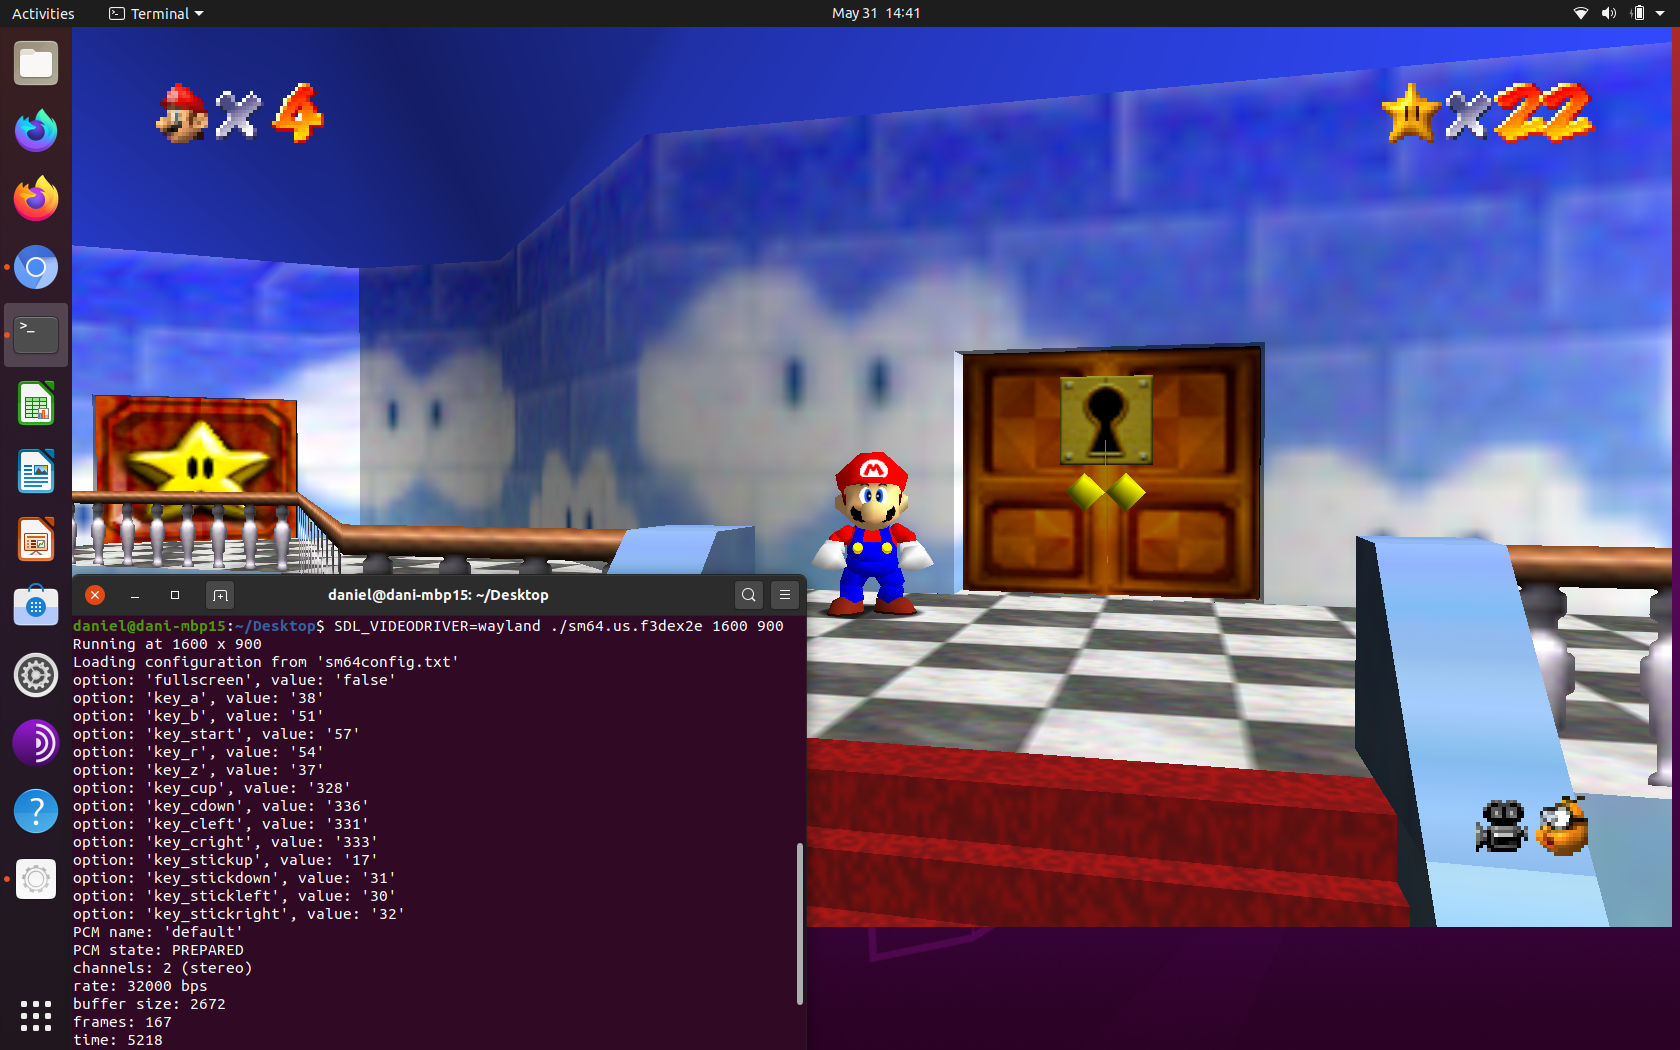Viewport: 1680px width, 1050px height.
Task: Click Activities in the top bar
Action: coord(42,13)
